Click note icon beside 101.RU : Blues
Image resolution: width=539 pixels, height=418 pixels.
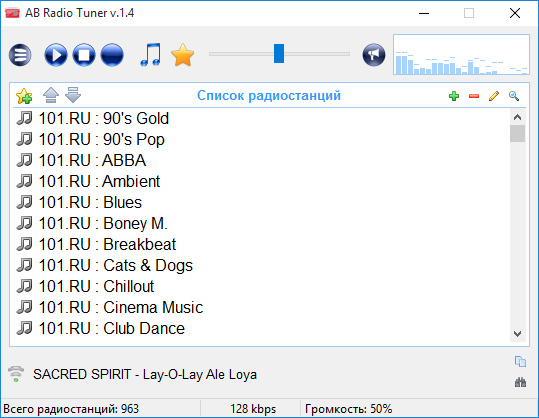(x=24, y=202)
